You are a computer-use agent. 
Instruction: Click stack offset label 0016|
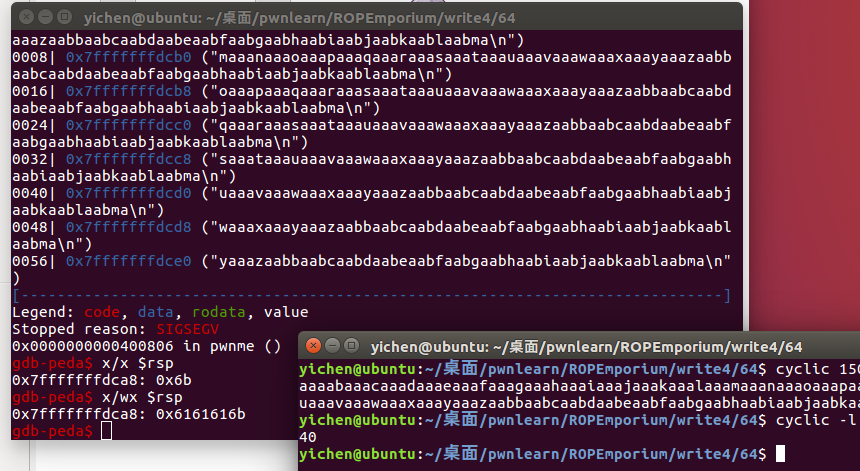tap(34, 91)
